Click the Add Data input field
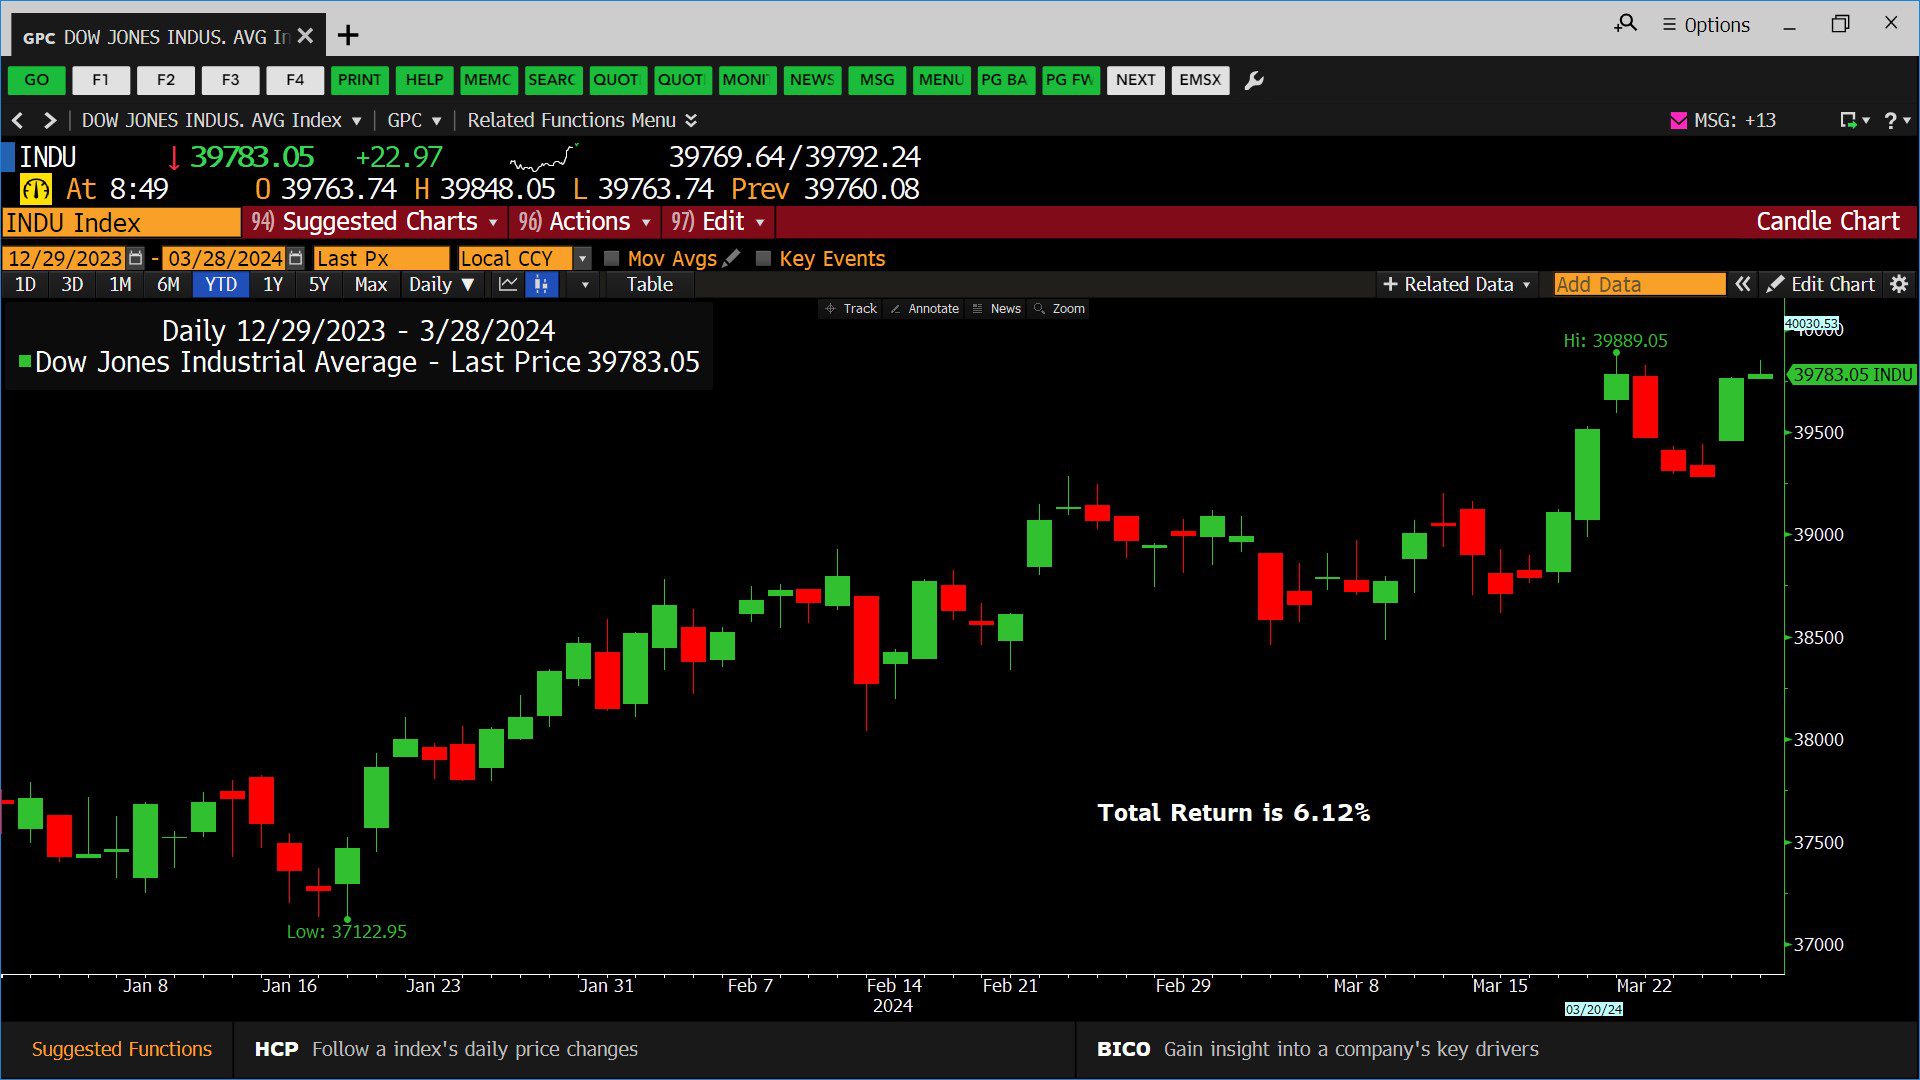Screen dimensions: 1920x1080 pos(1640,284)
